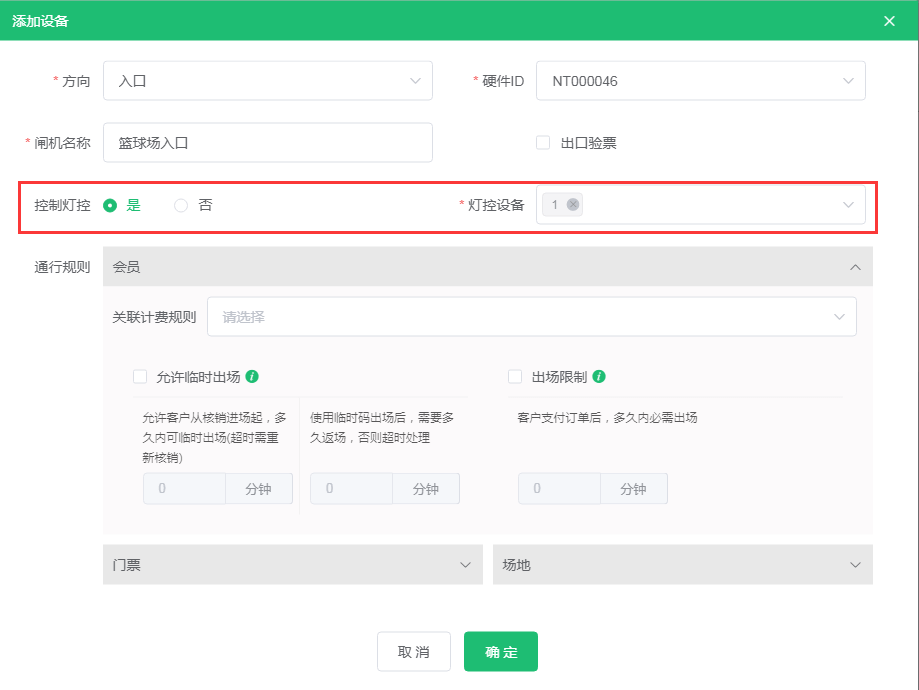
Task: Click the 出场限制 minutes input field
Action: coord(559,489)
